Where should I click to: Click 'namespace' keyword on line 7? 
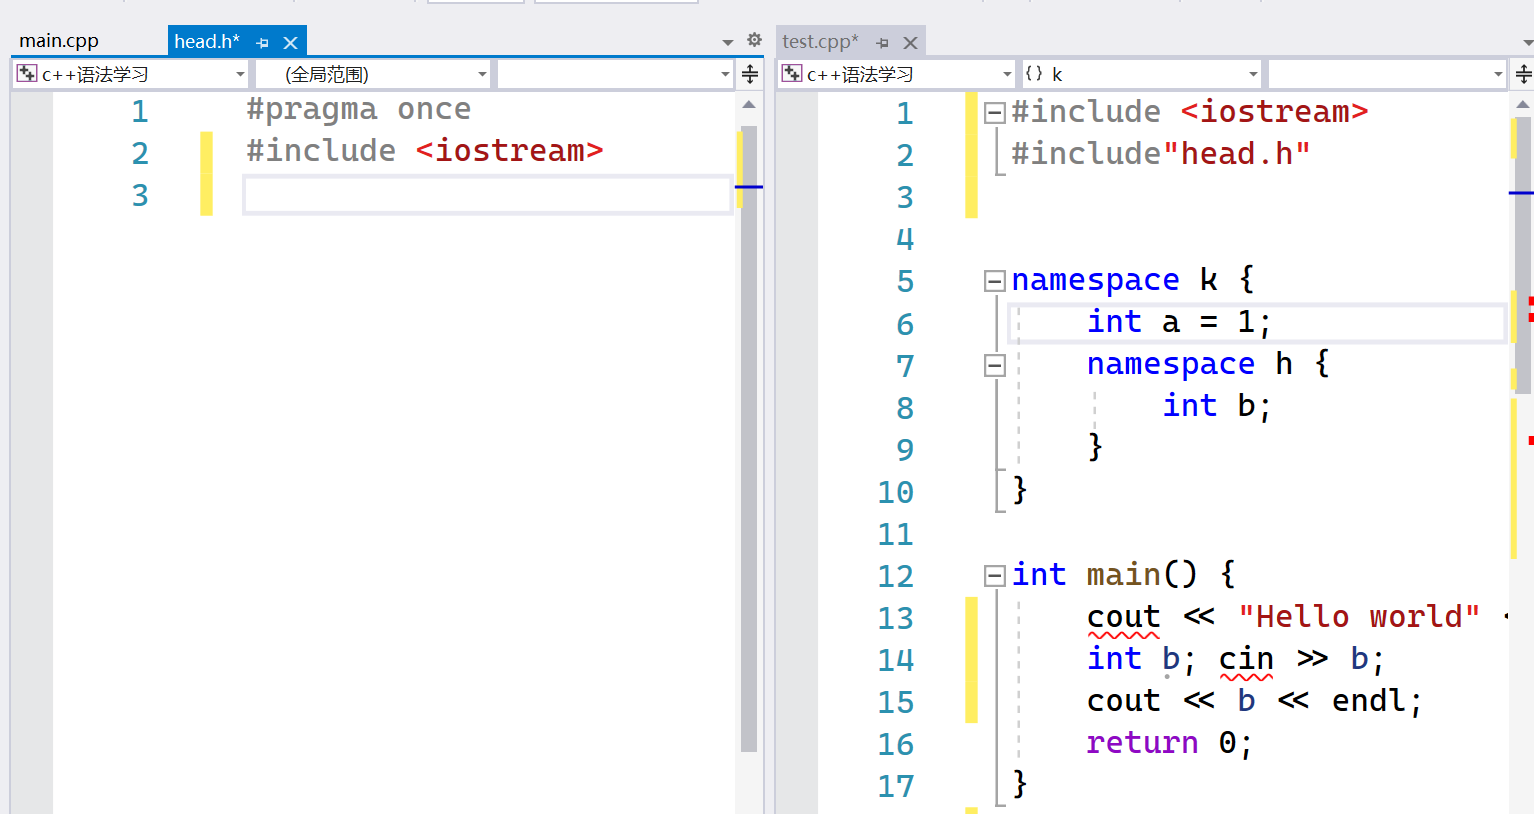1171,364
